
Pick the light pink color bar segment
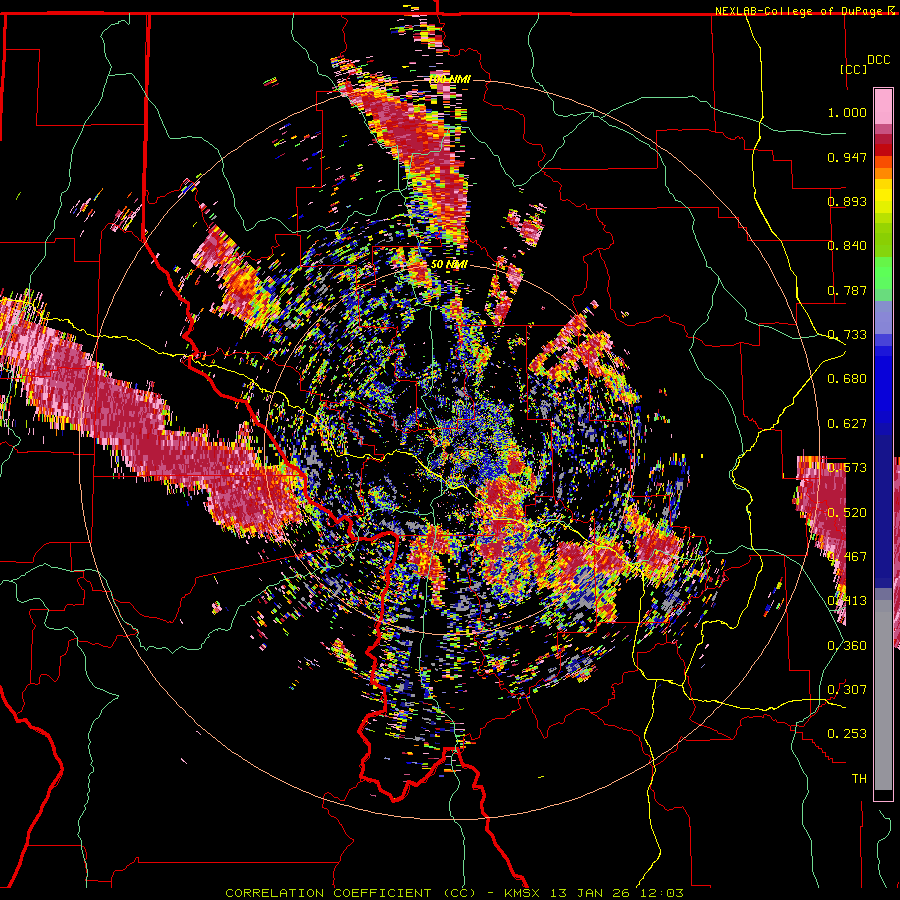pos(883,107)
